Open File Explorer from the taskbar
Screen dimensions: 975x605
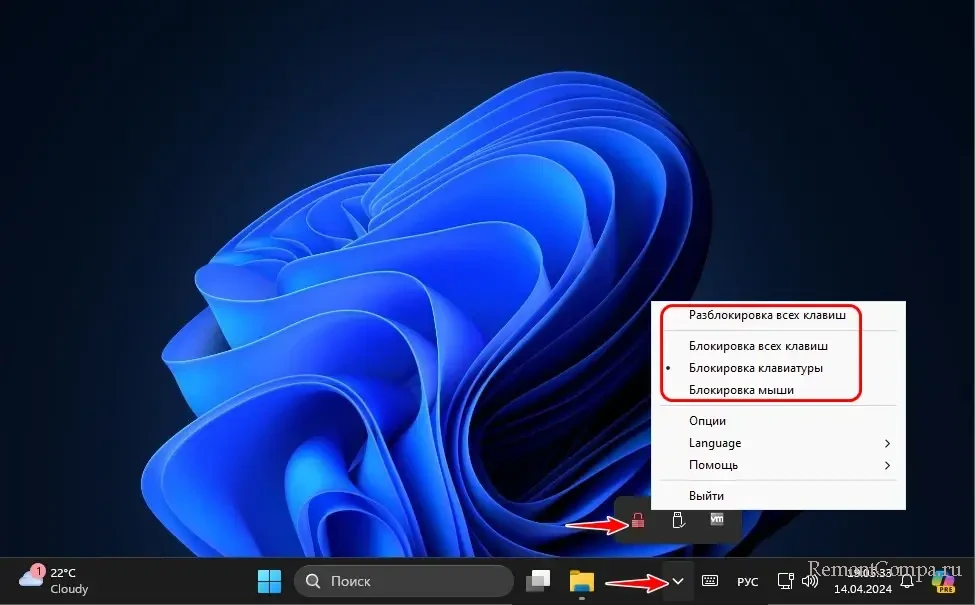(582, 581)
